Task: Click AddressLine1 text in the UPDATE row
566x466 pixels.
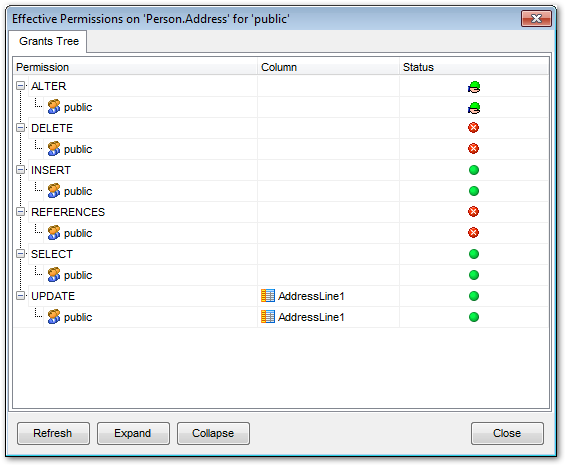Action: (311, 296)
